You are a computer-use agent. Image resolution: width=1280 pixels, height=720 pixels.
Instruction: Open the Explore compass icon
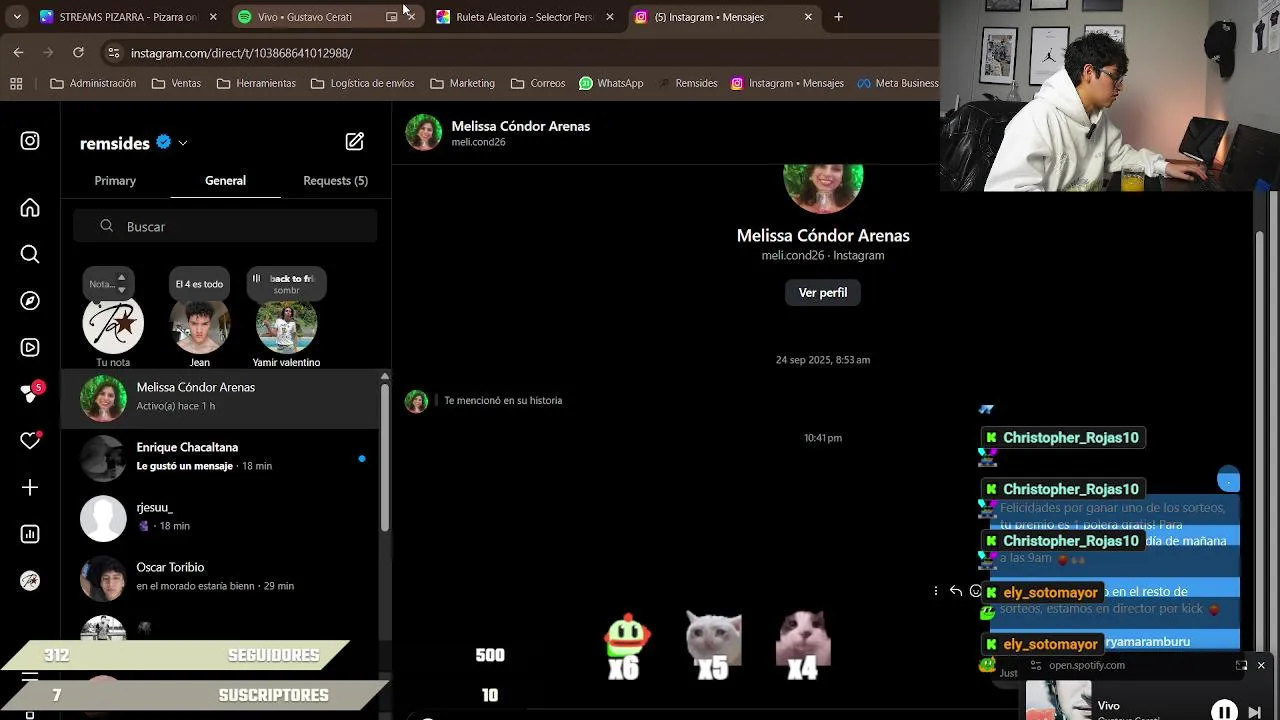coord(30,301)
